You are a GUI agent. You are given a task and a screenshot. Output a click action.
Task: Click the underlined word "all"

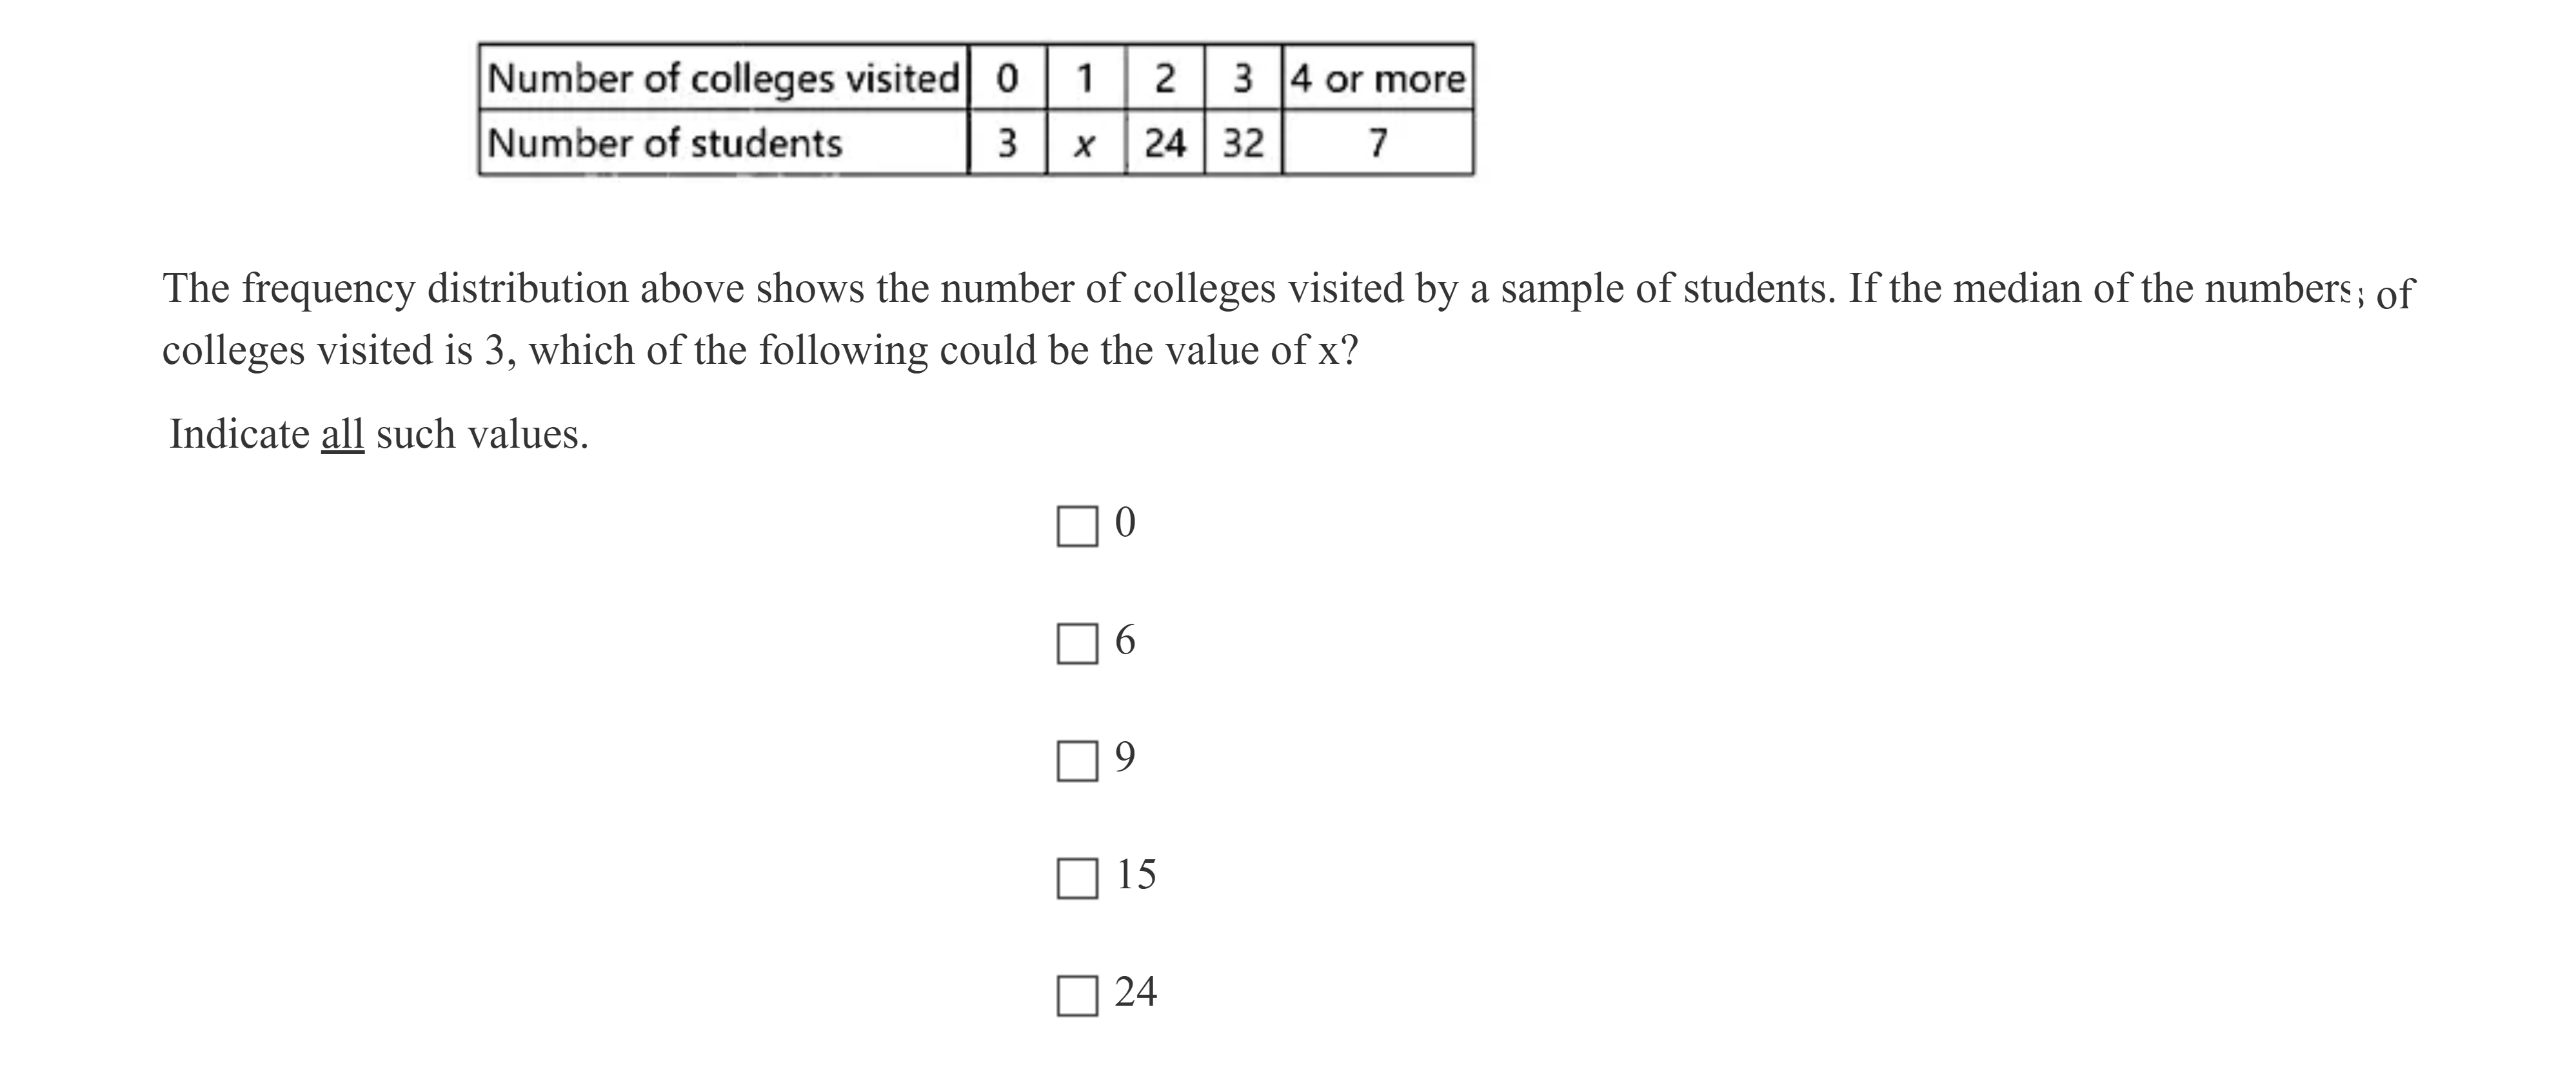(x=342, y=435)
